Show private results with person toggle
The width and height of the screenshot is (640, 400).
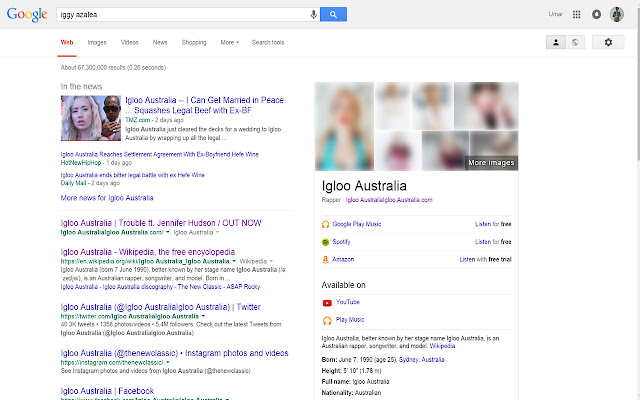point(556,42)
